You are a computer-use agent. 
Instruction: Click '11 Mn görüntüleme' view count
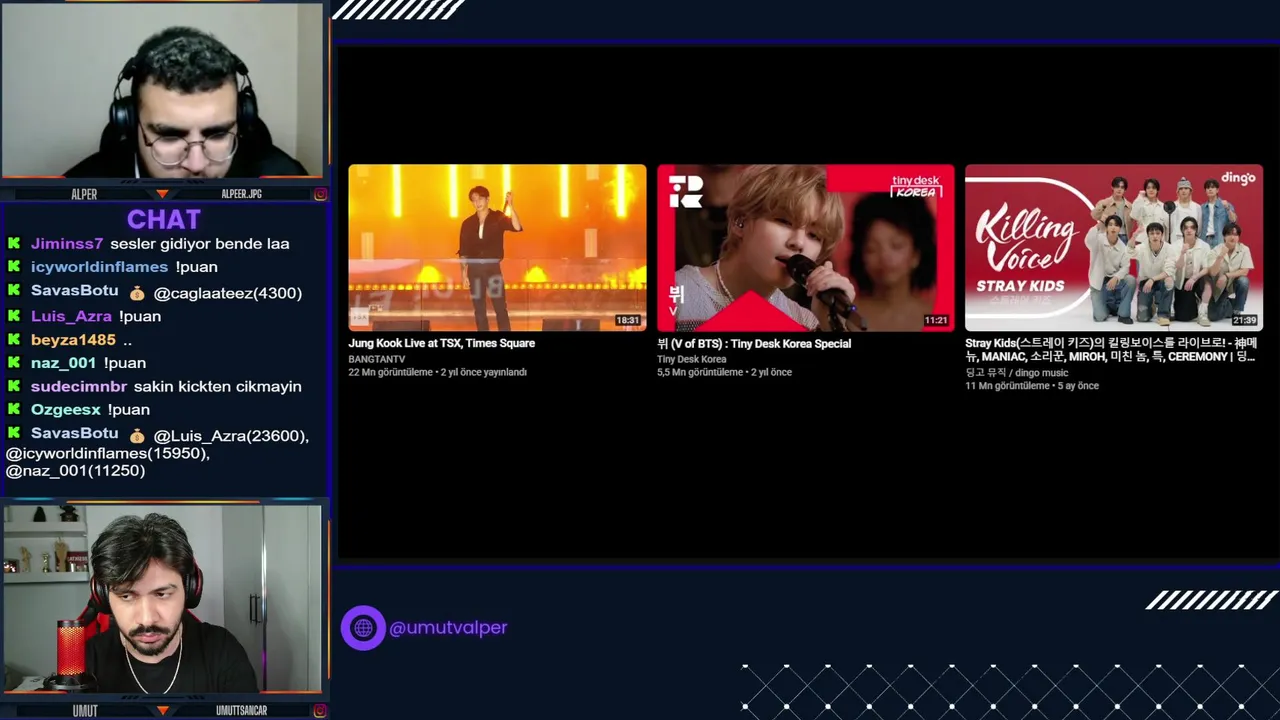[1007, 386]
